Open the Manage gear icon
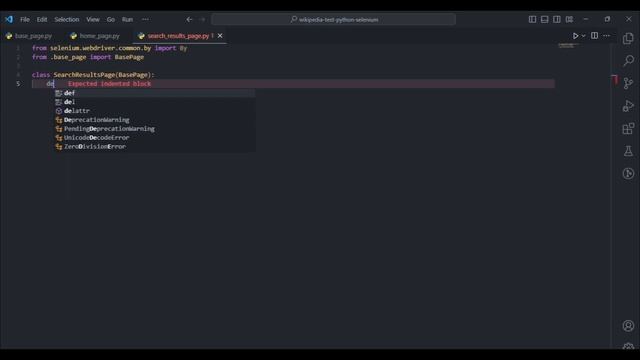 click(x=628, y=346)
